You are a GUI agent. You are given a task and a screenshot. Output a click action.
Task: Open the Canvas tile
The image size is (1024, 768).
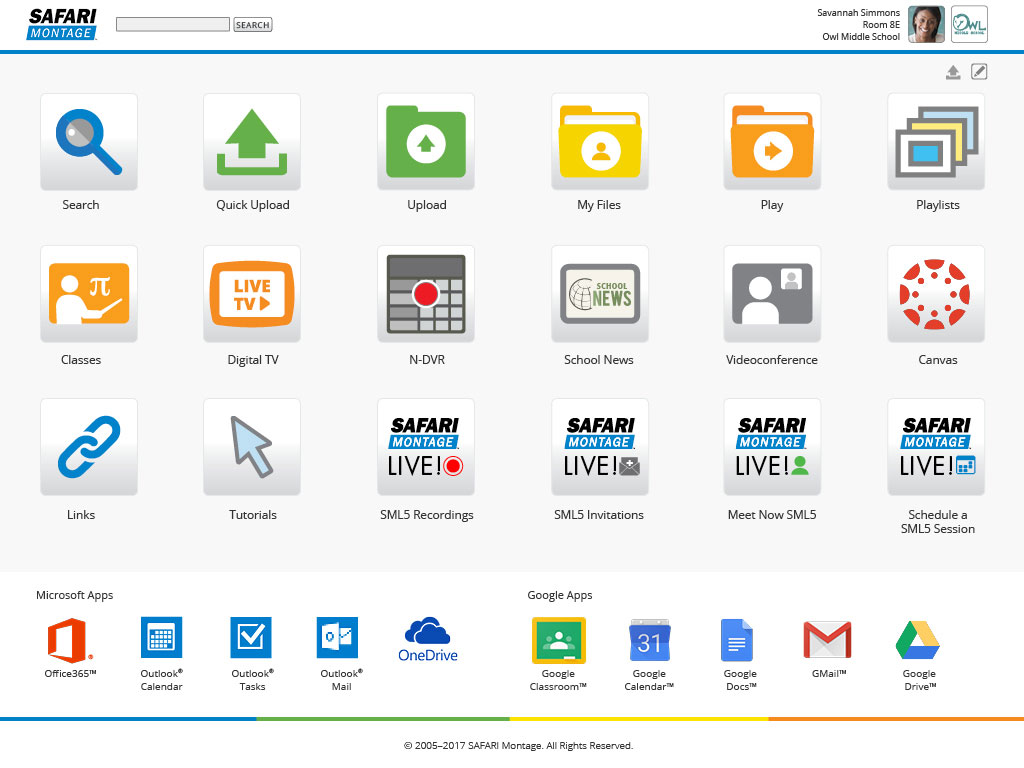click(936, 294)
